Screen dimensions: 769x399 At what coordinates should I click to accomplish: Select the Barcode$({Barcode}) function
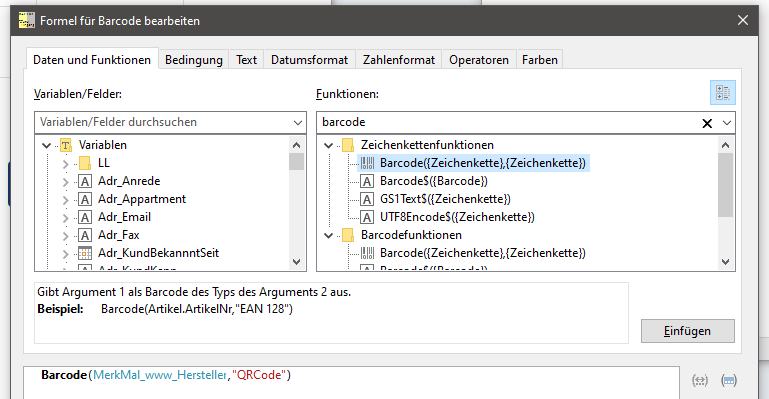pyautogui.click(x=434, y=181)
